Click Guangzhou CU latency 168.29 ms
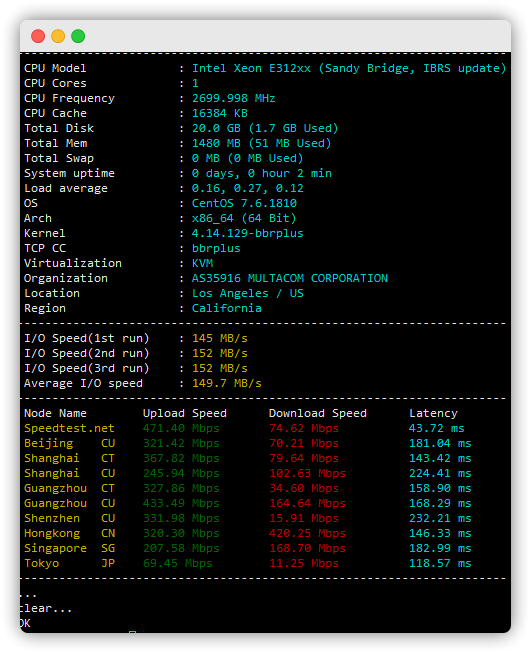Image resolution: width=531 pixels, height=653 pixels. click(440, 503)
